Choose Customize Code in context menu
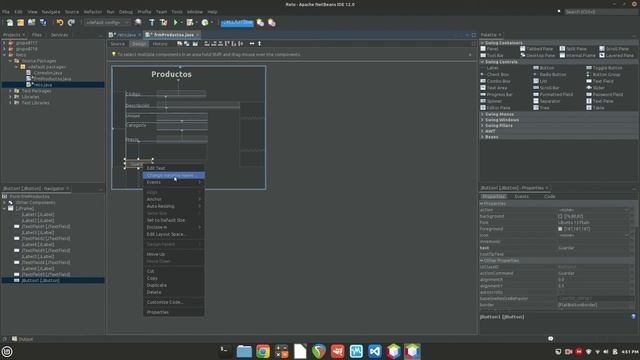640x360 pixels. [x=173, y=302]
